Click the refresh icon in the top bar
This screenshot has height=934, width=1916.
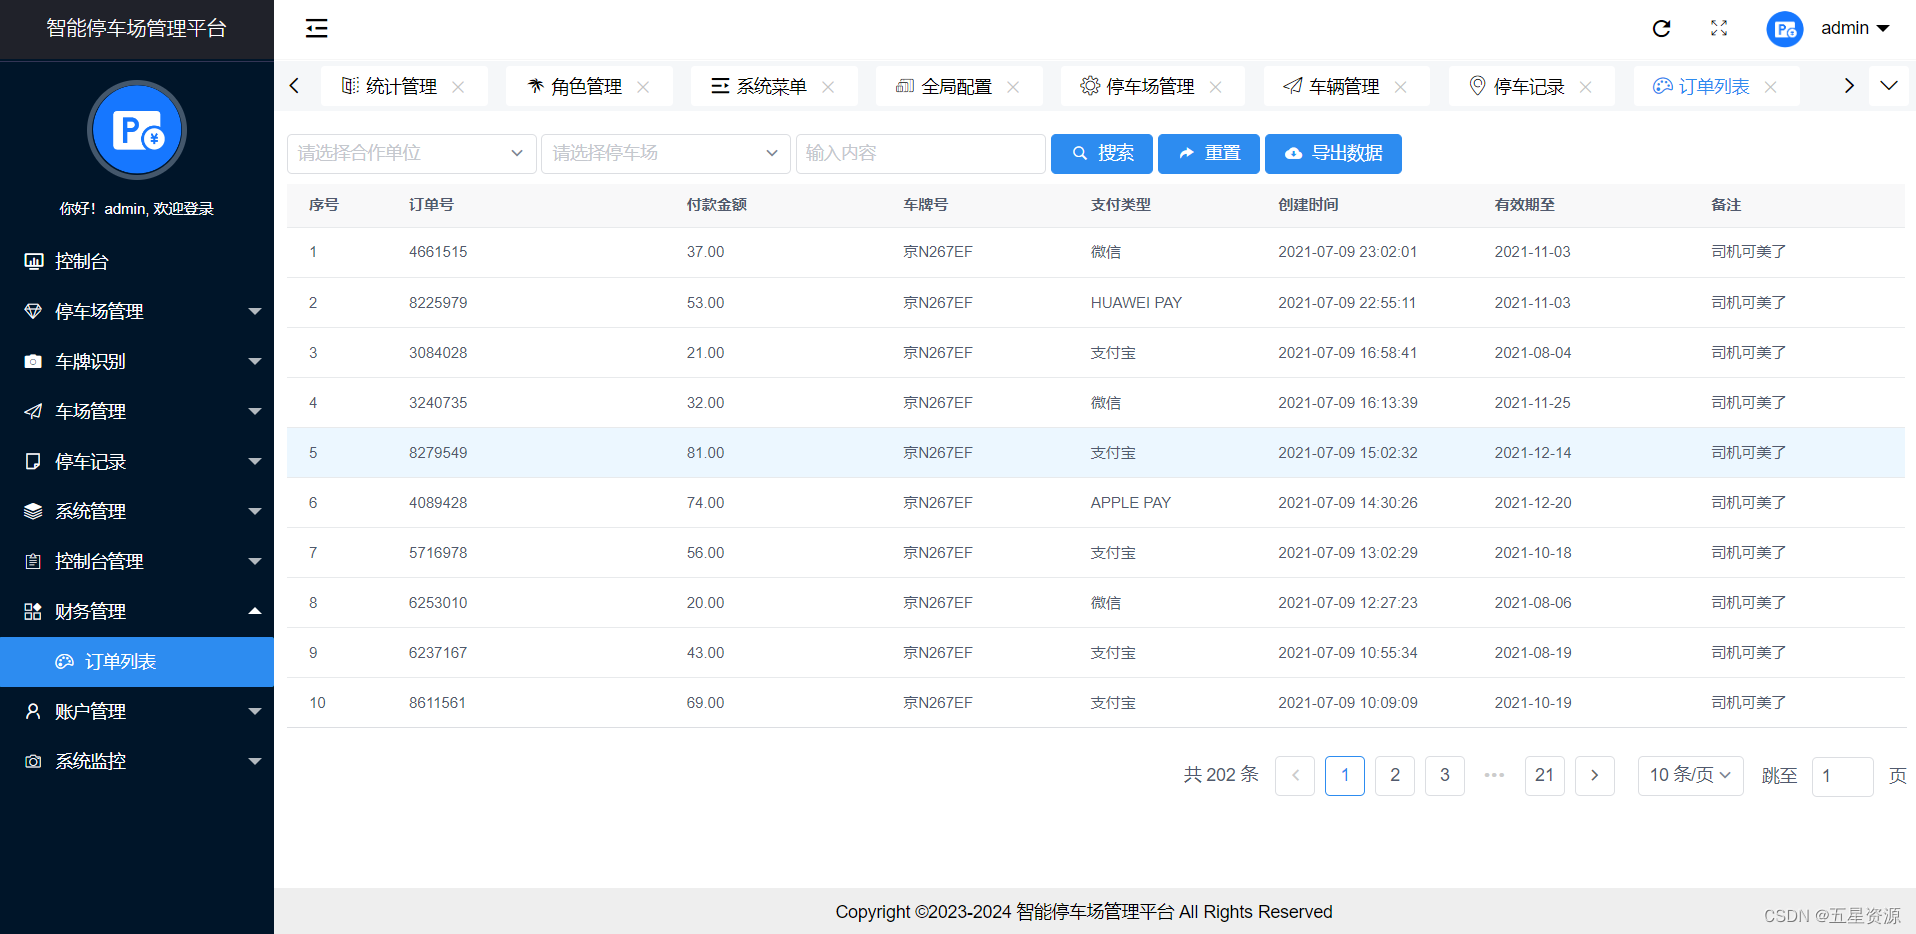point(1661,28)
